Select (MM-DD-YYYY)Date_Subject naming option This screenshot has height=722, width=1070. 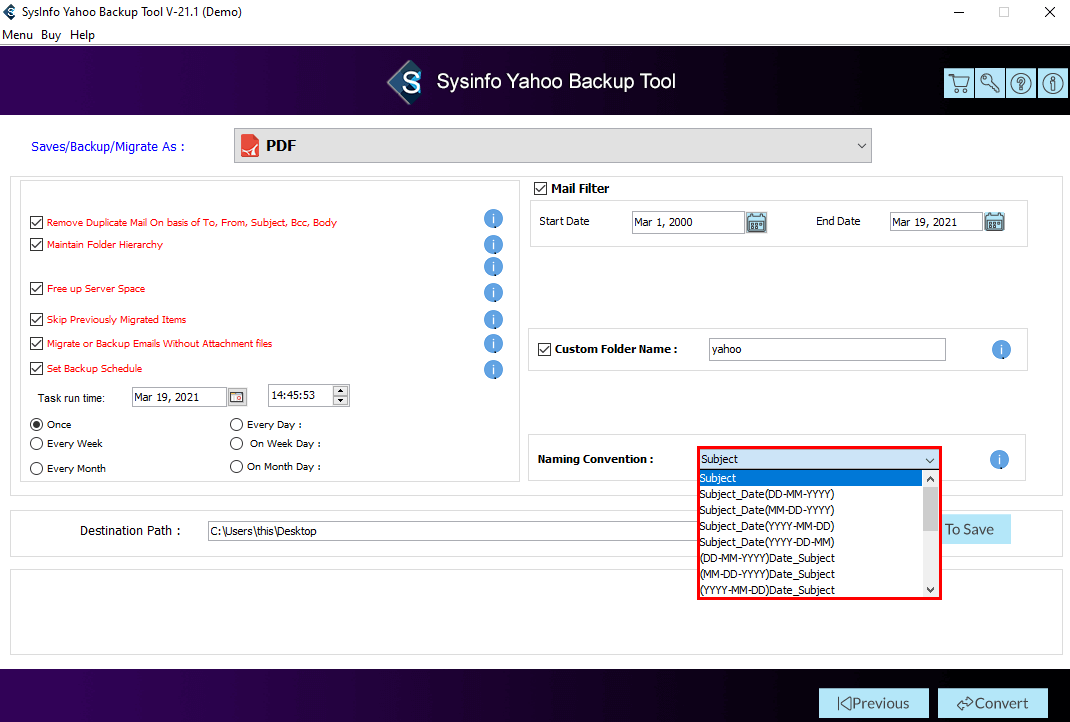[x=767, y=574]
